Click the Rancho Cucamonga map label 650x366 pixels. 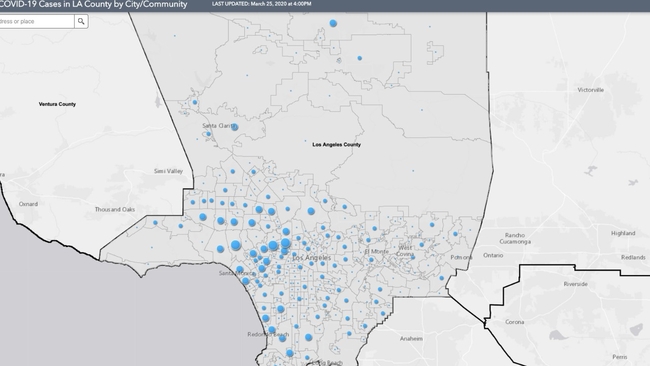(515, 238)
